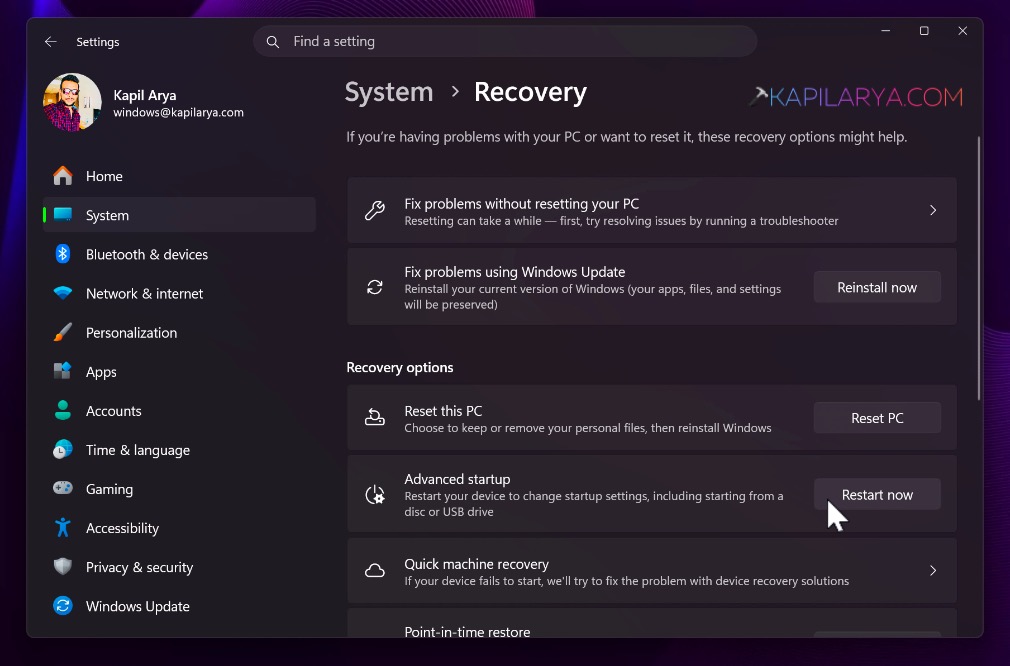Screen dimensions: 1010x666
Task: Click the Advanced startup title text
Action: coord(457,479)
